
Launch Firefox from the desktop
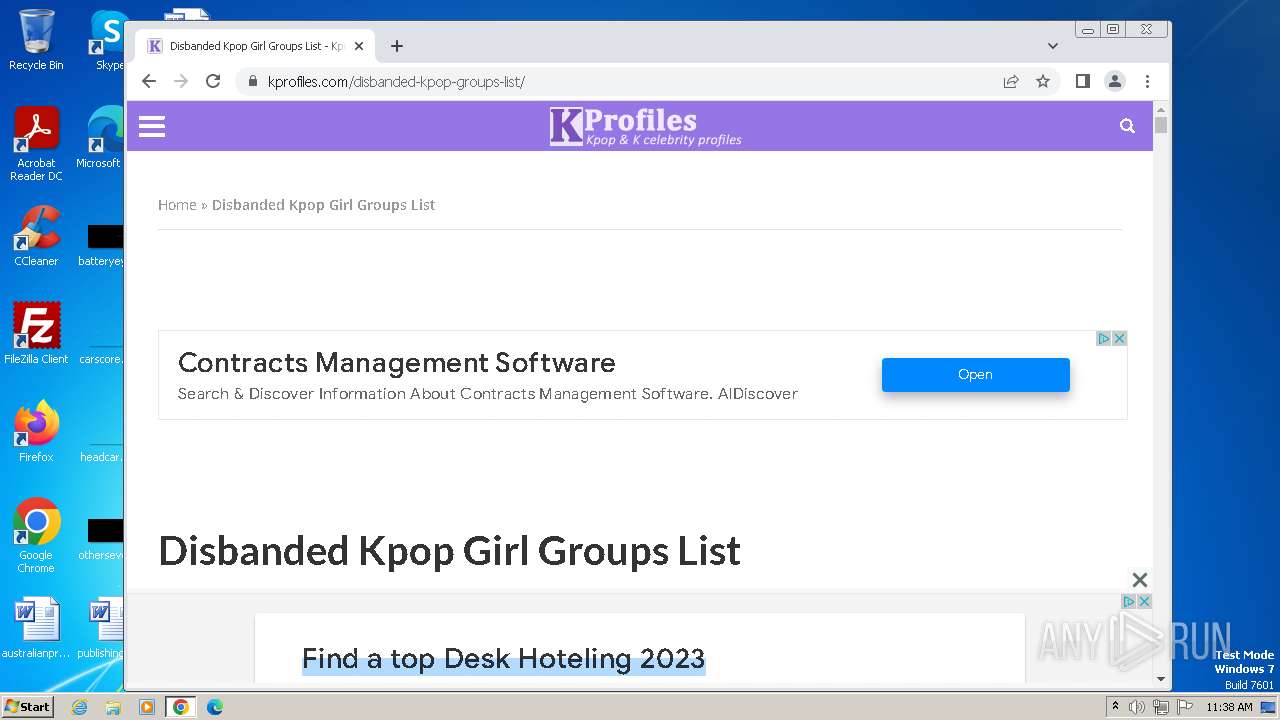36,432
